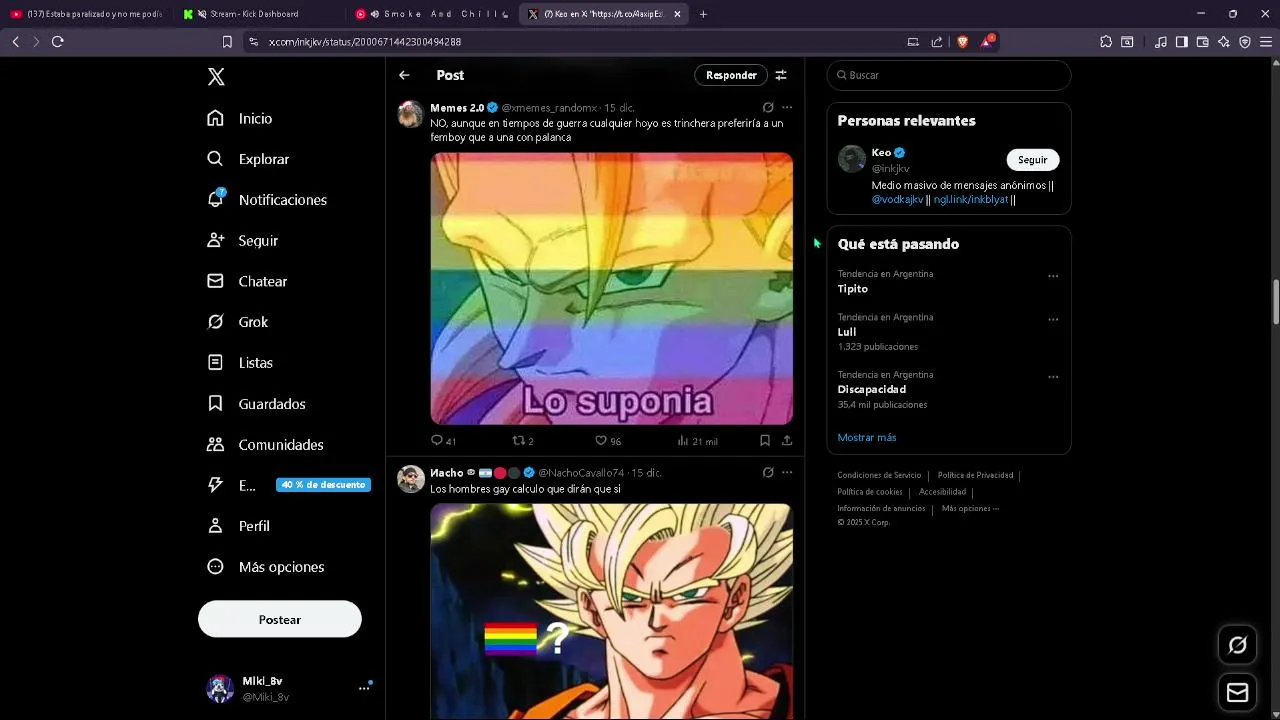
Task: Open Grok action icon on Memes 2.0 post
Action: click(x=768, y=107)
